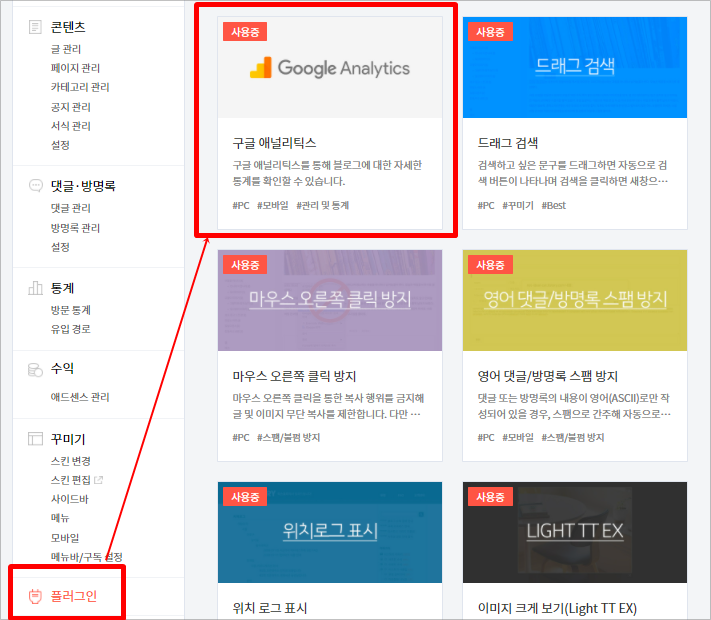711x620 pixels.
Task: Click the 구글 애널리틱스 description text
Action: [x=327, y=173]
